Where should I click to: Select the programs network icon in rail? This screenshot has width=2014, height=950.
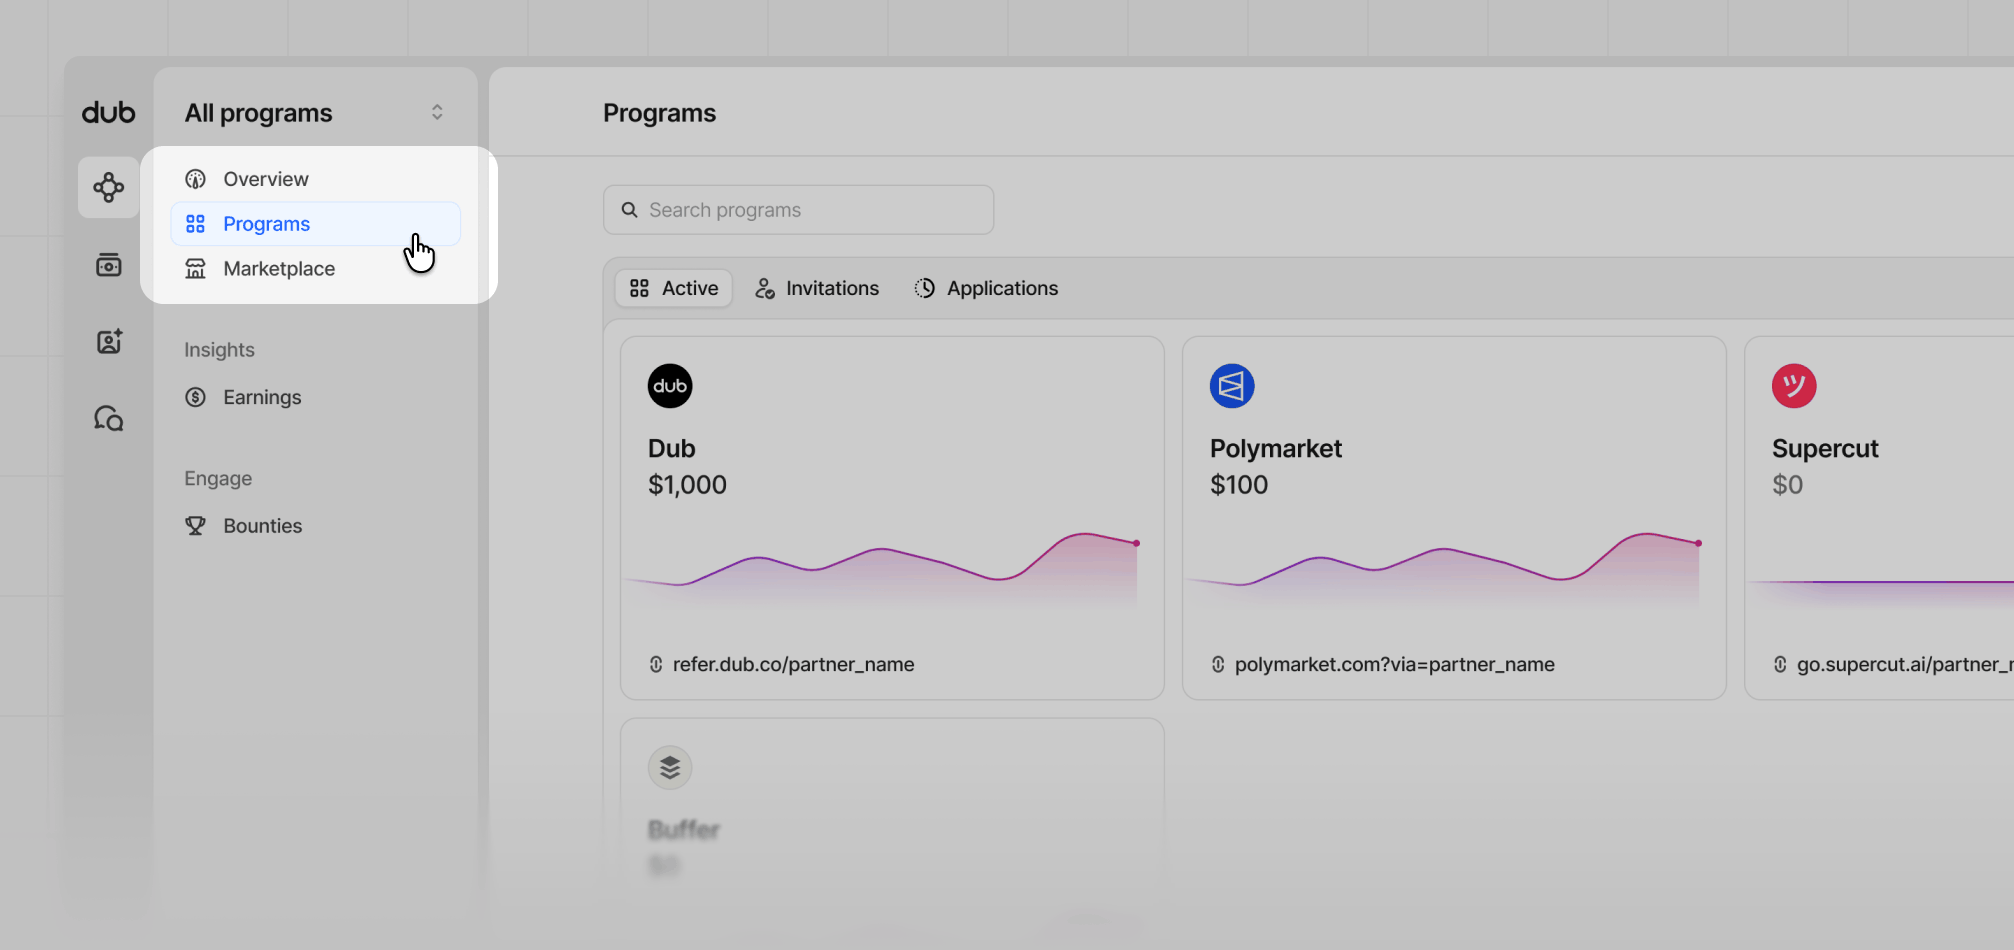pos(108,187)
